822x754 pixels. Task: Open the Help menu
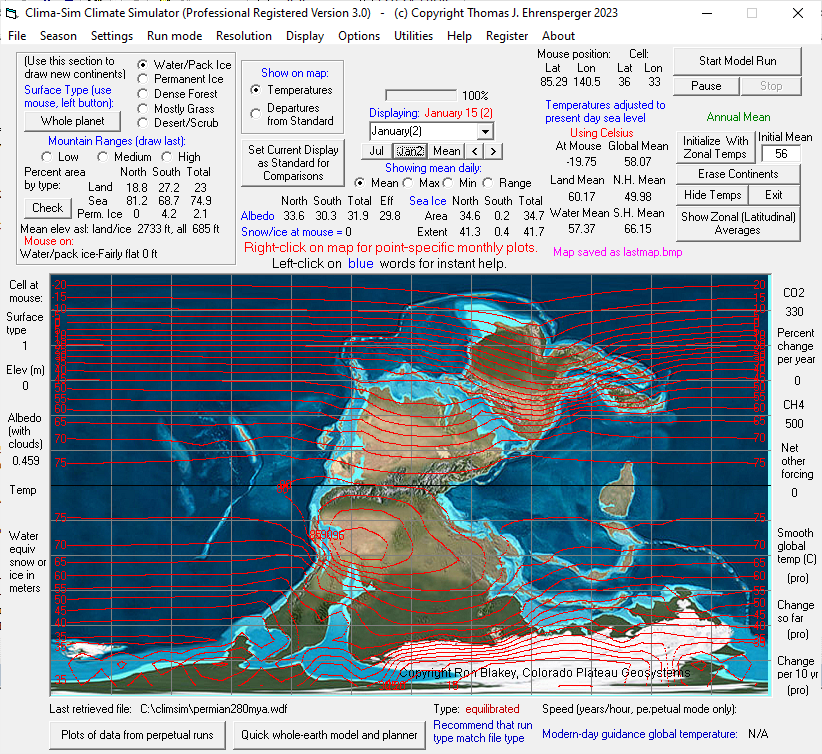coord(459,36)
